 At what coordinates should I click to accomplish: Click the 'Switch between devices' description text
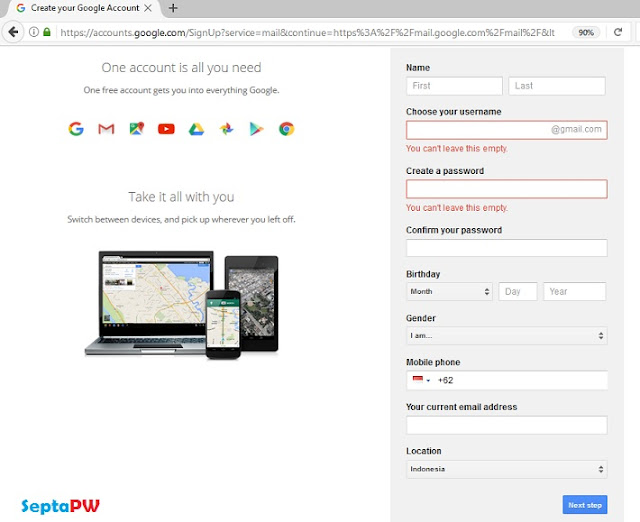[x=181, y=220]
